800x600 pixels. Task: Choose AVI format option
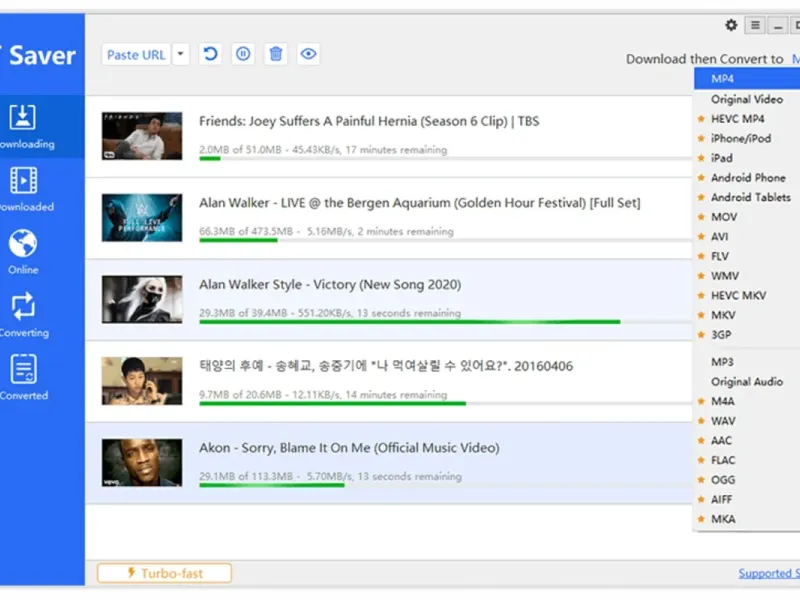tap(747, 237)
